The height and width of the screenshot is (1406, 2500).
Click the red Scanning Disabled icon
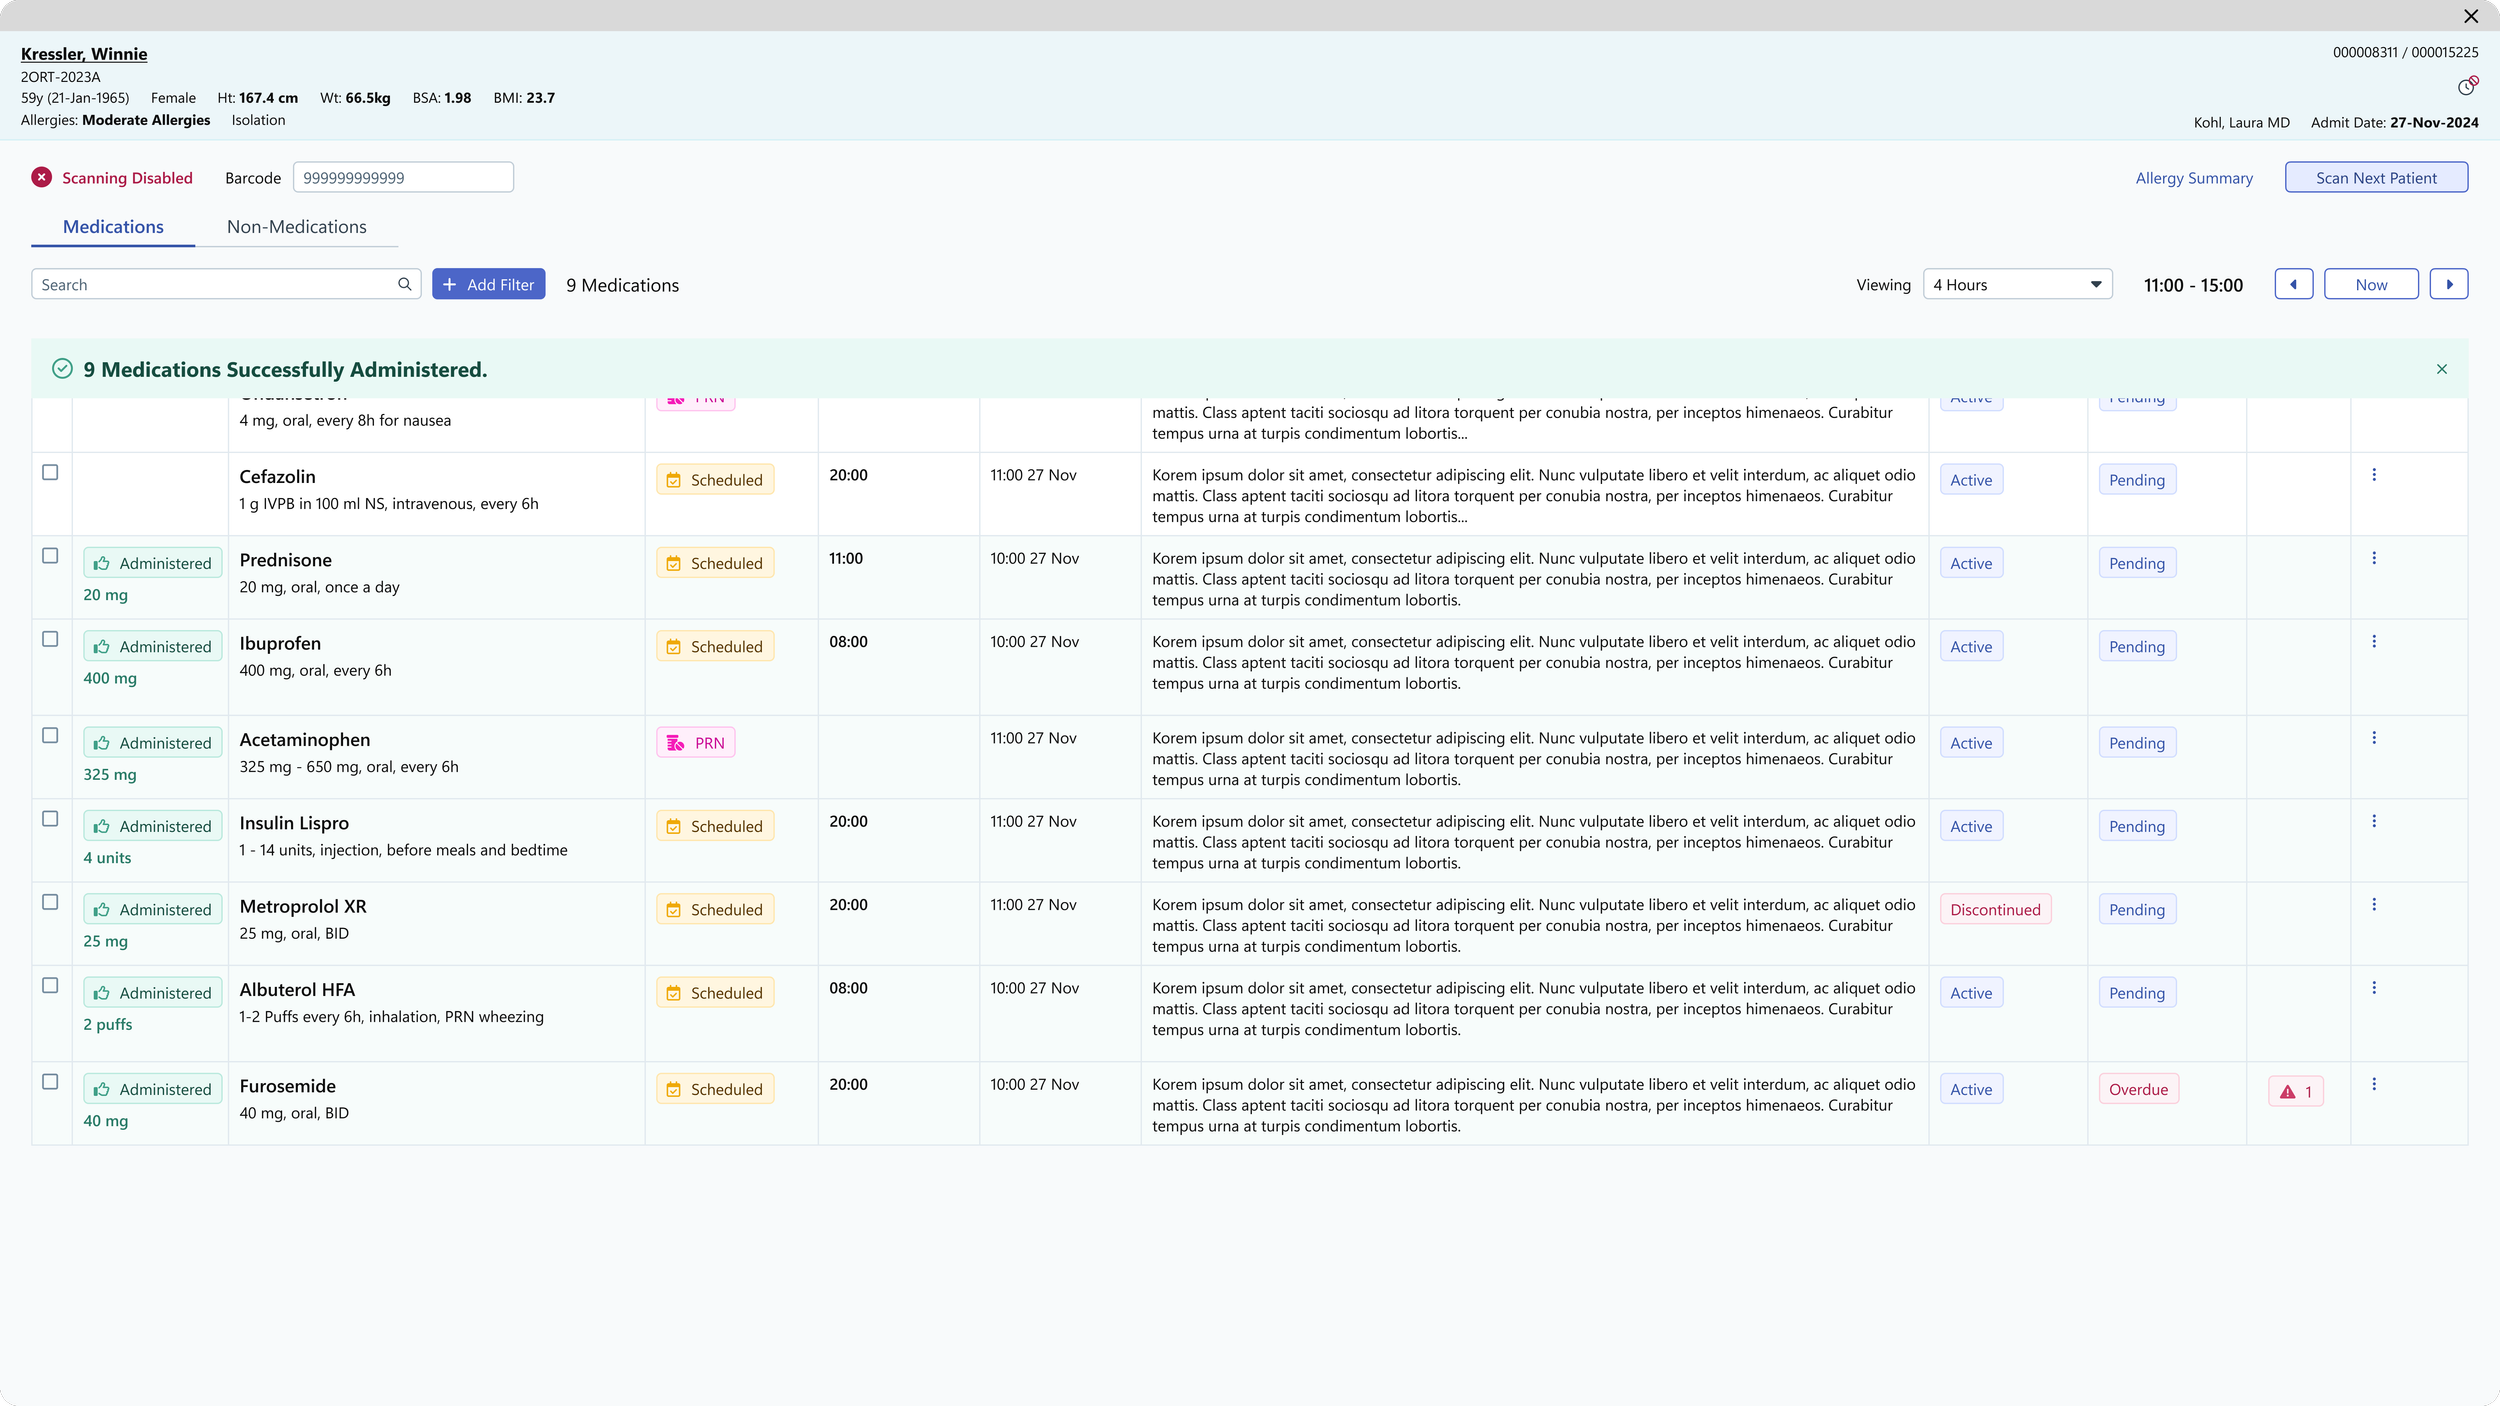click(41, 177)
